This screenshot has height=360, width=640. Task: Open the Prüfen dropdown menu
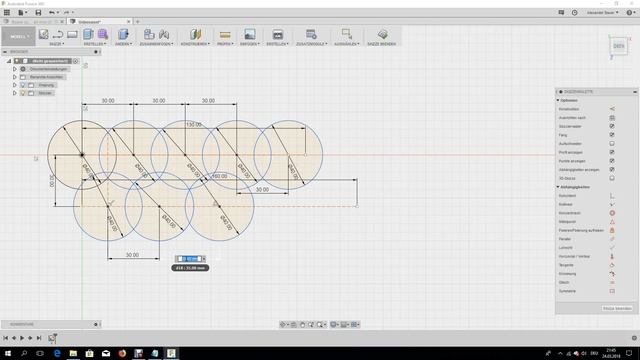[x=225, y=44]
